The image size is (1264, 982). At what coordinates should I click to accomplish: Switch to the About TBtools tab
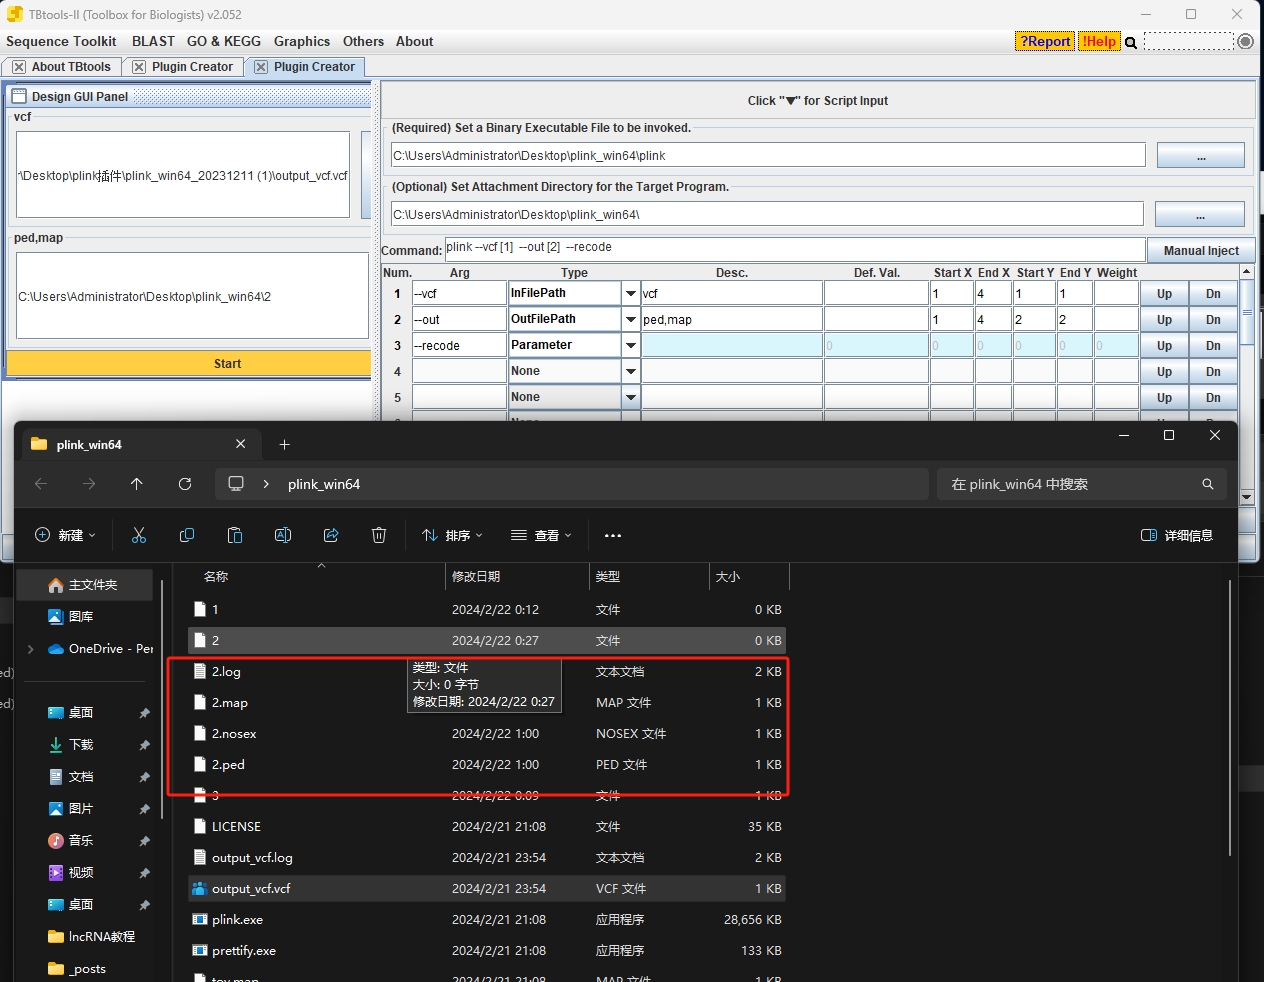[70, 67]
